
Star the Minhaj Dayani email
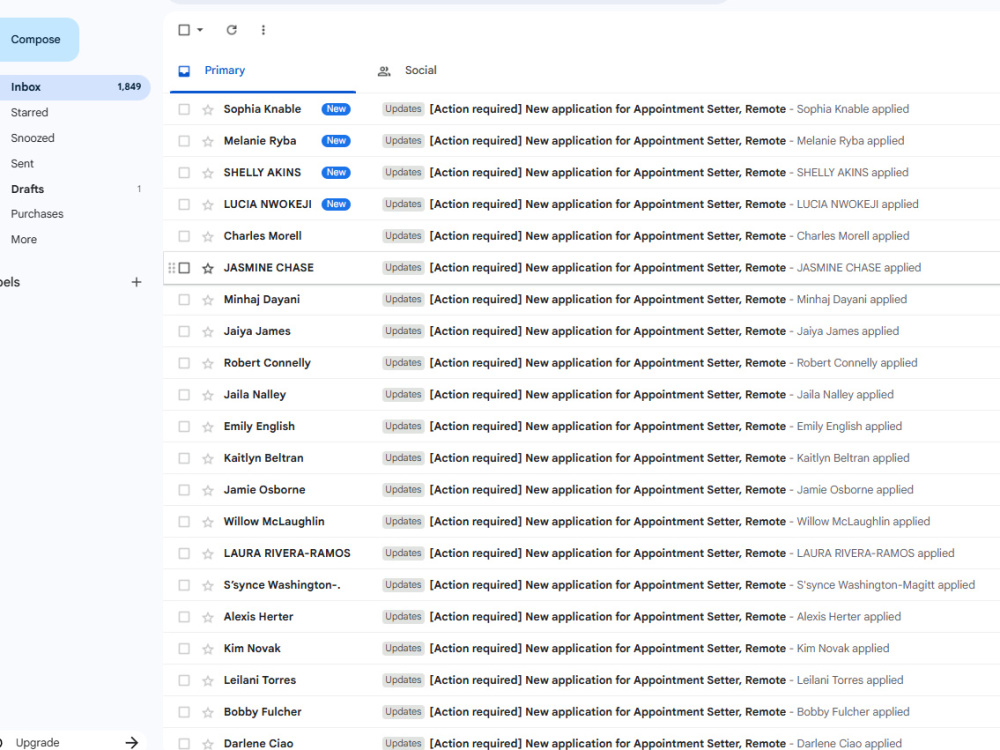click(x=208, y=300)
